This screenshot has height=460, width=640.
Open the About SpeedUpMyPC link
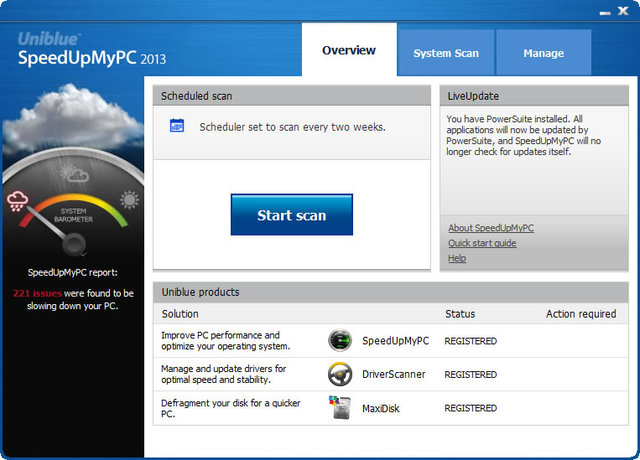click(x=491, y=228)
